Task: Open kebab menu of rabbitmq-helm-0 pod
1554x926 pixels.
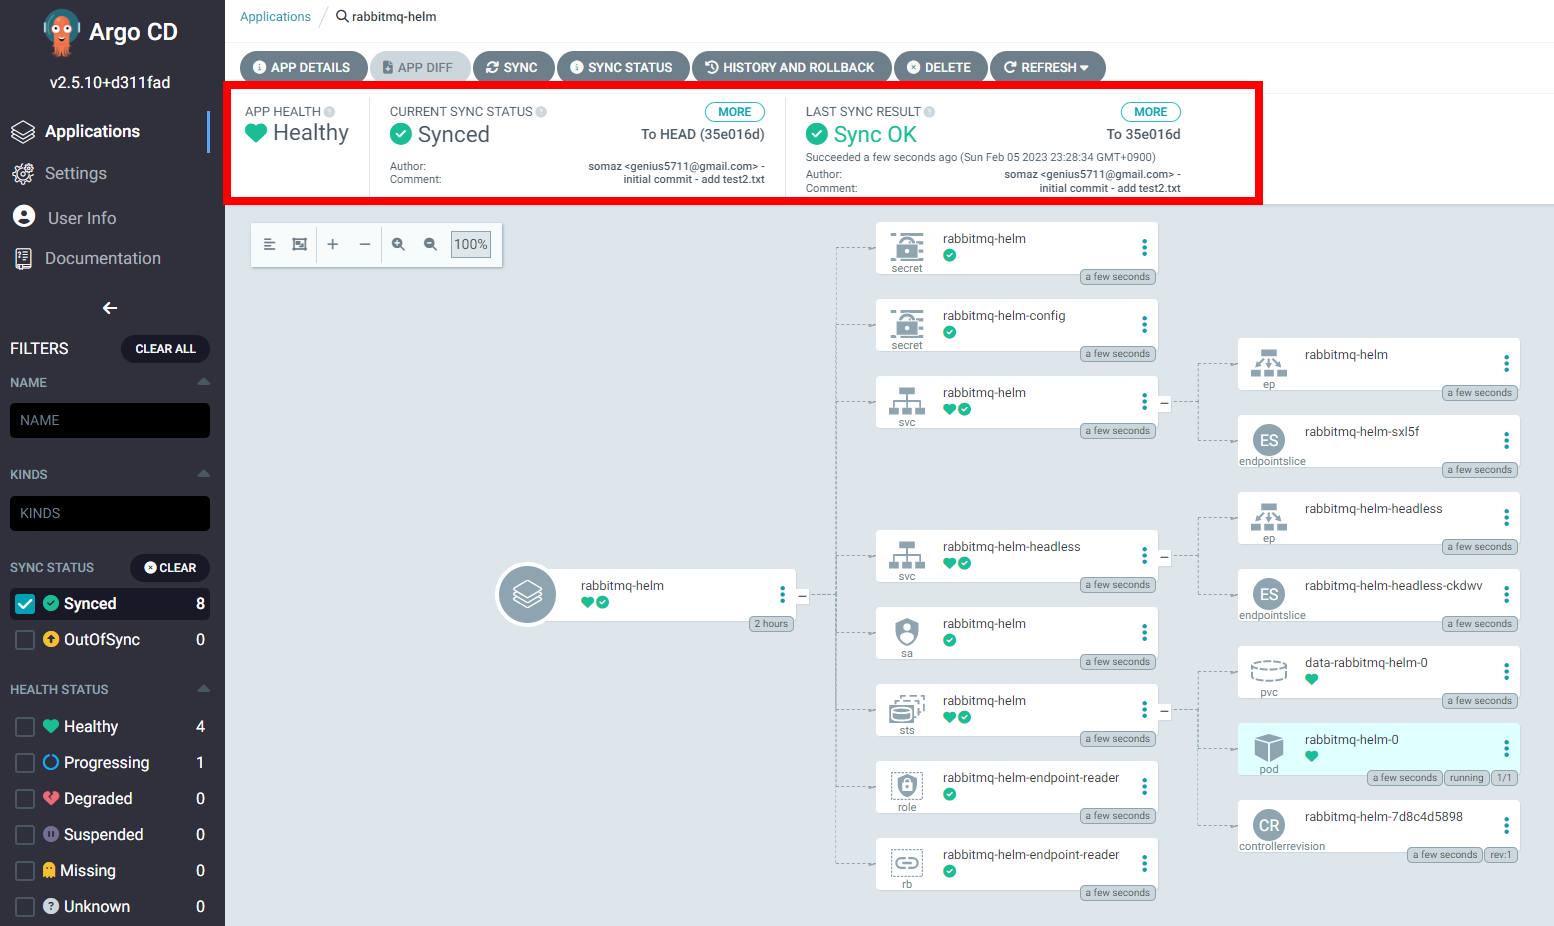Action: coord(1506,748)
